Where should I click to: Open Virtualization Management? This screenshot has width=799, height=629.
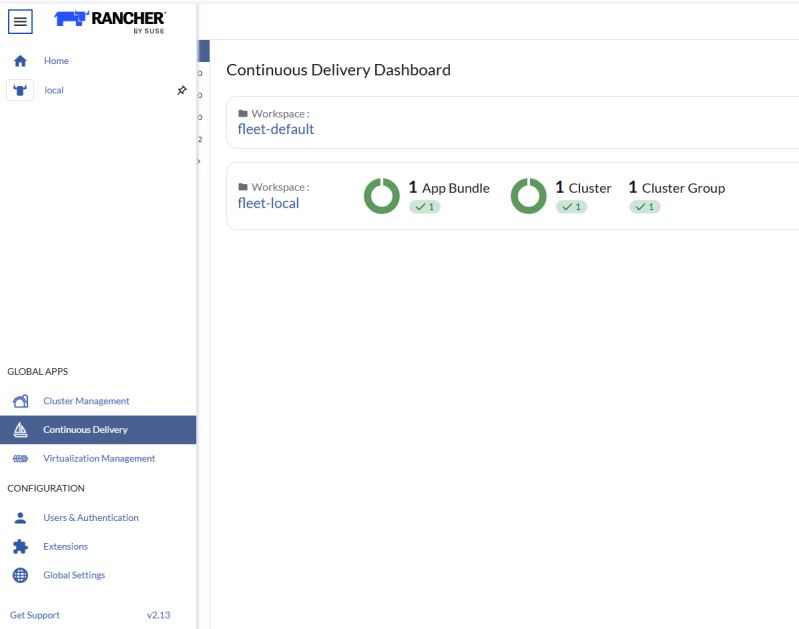click(99, 458)
